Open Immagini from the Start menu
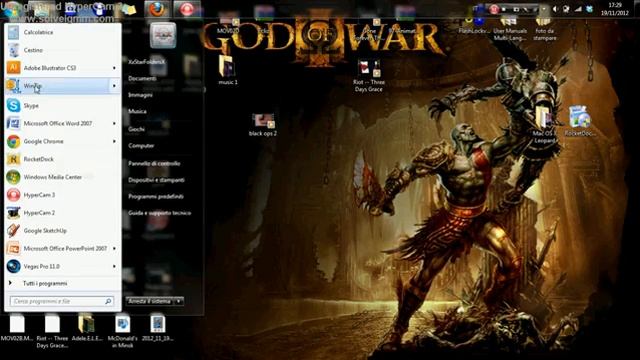The height and width of the screenshot is (360, 640). 140,95
